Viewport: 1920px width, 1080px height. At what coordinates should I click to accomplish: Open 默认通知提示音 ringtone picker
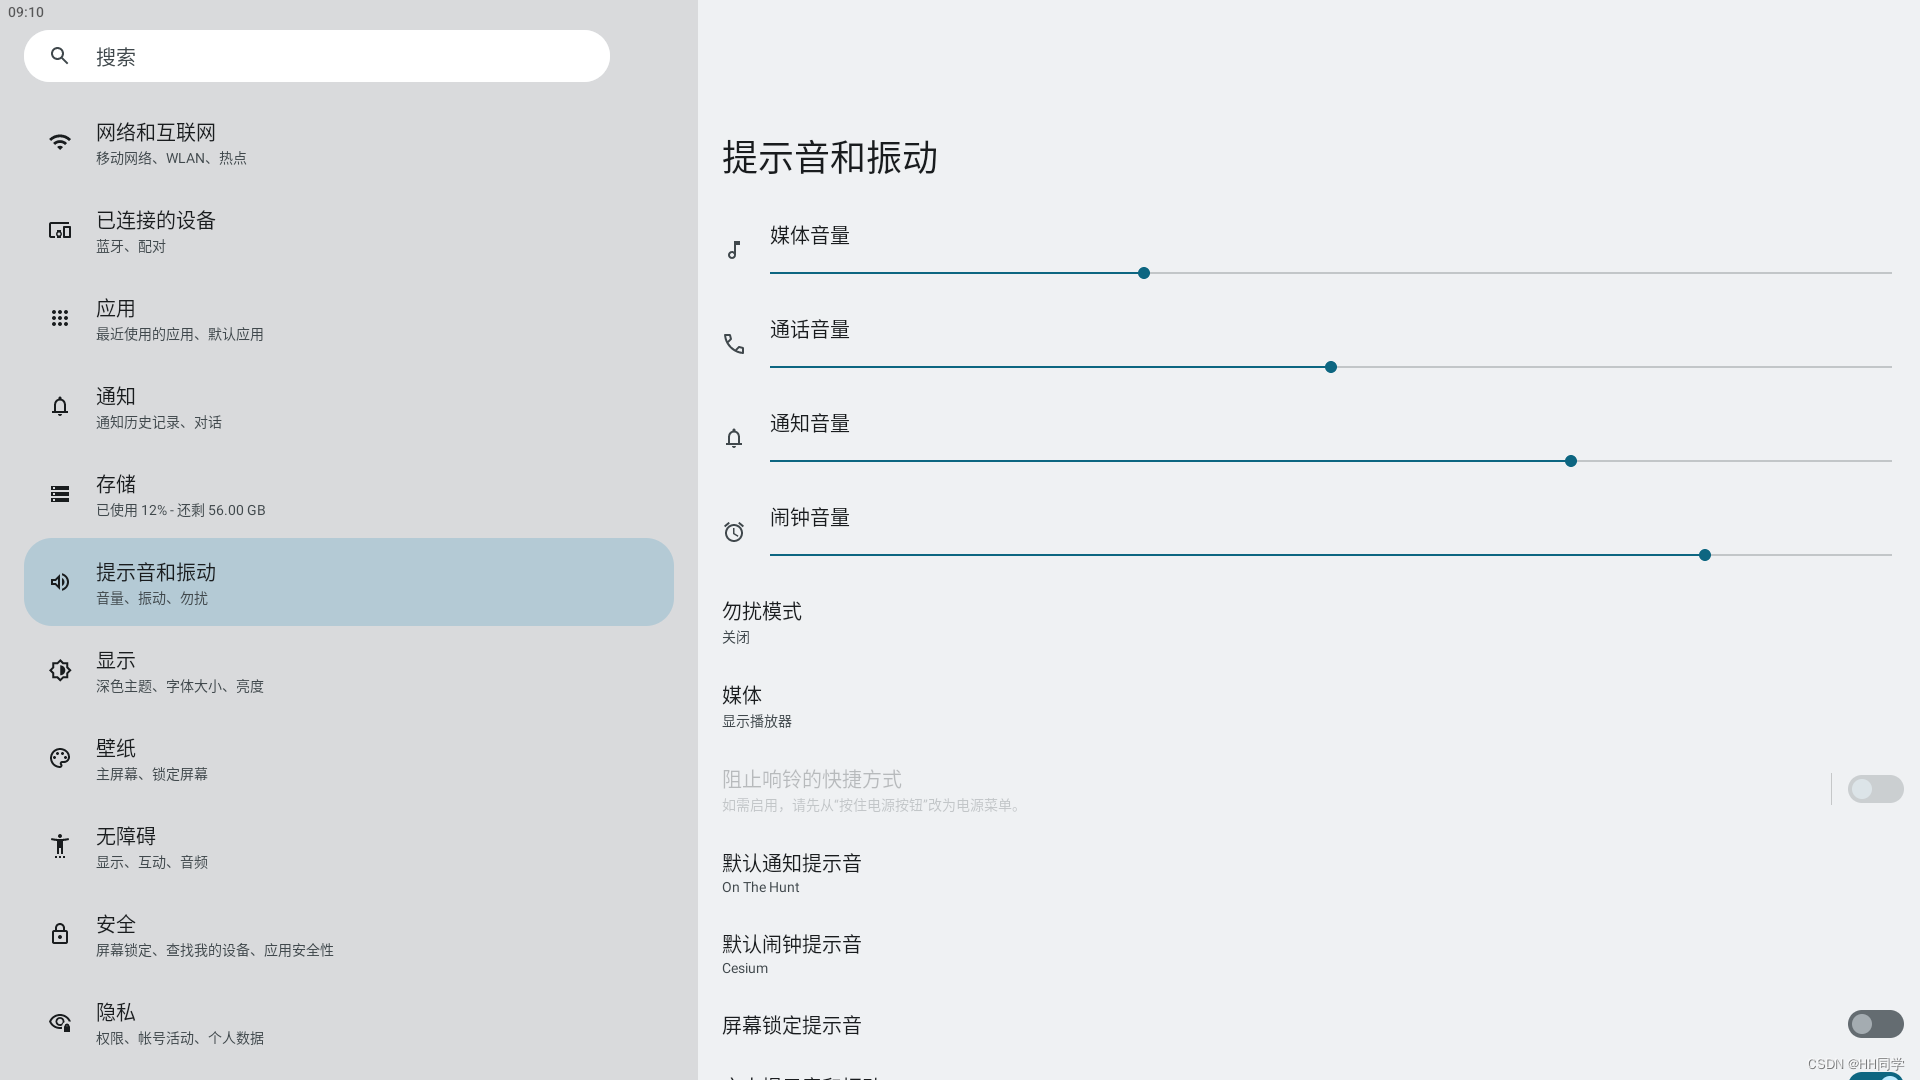[x=791, y=873]
